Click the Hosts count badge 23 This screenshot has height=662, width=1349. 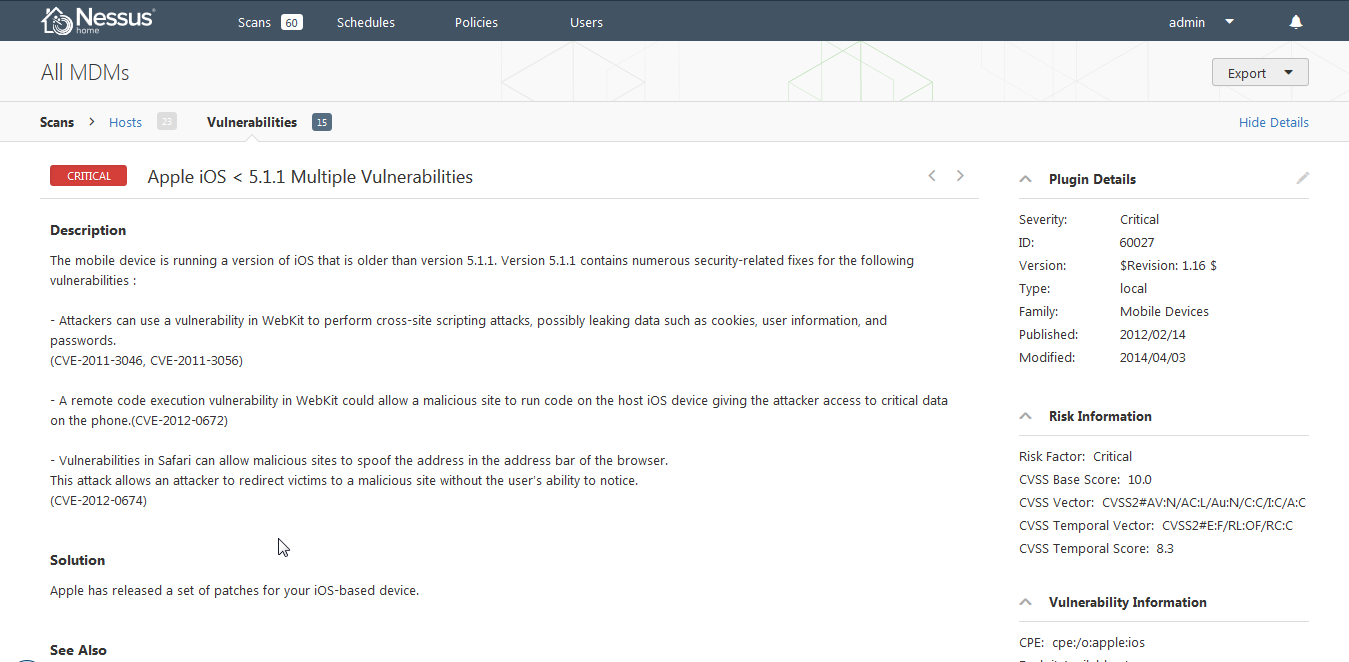pos(166,122)
